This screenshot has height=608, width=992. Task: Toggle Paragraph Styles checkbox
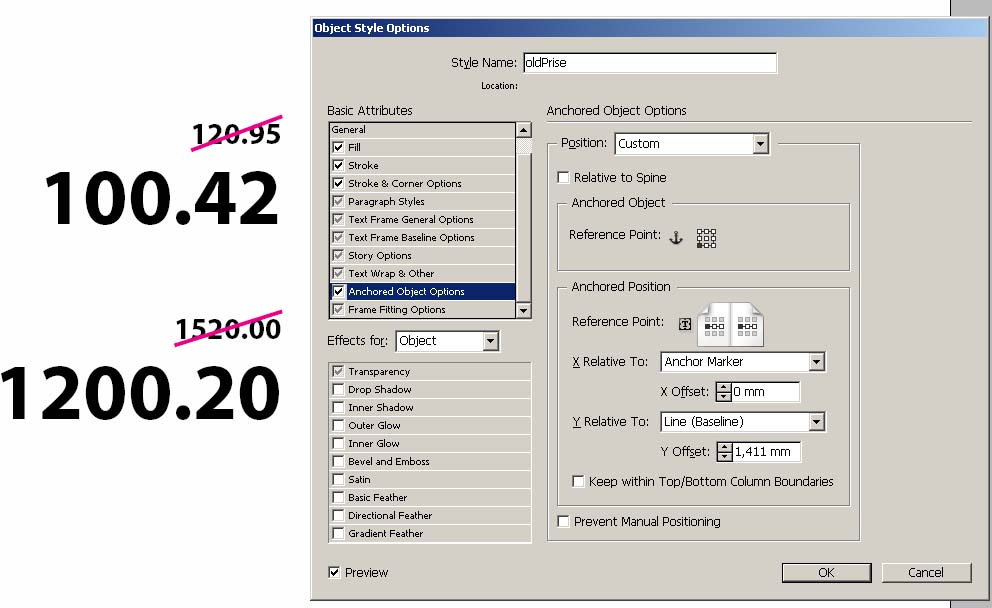click(338, 201)
